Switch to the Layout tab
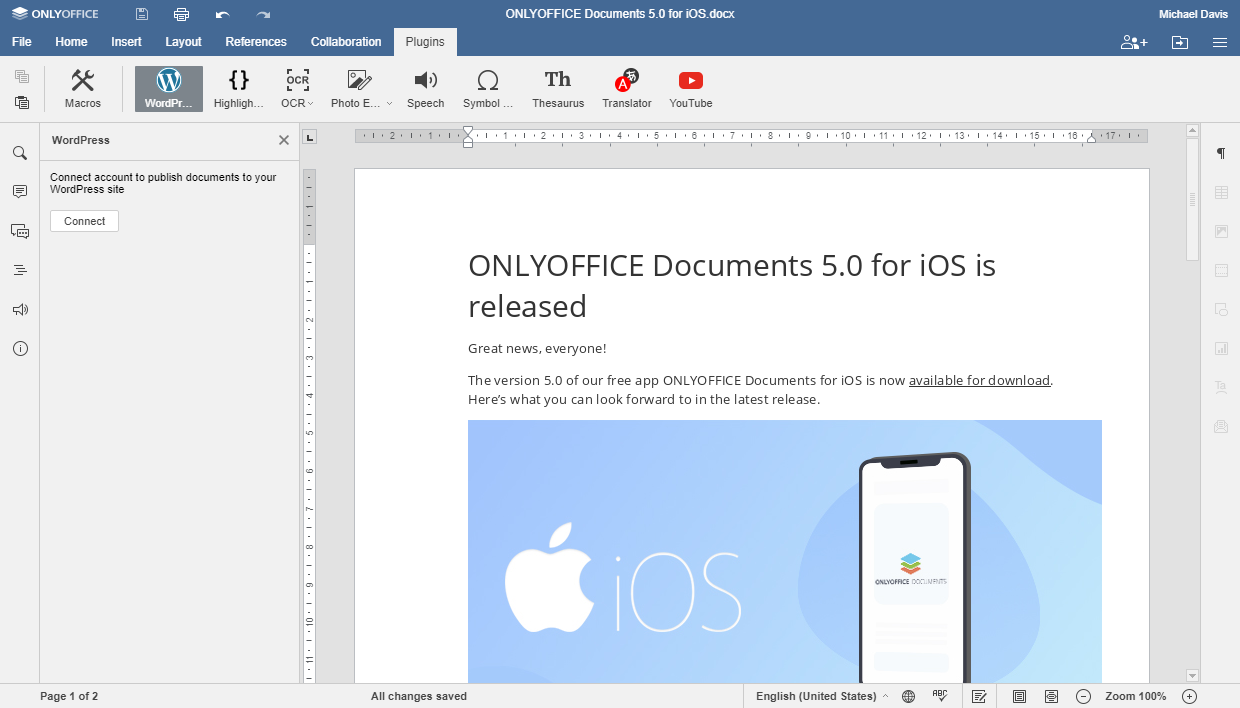This screenshot has width=1240, height=708. [183, 42]
